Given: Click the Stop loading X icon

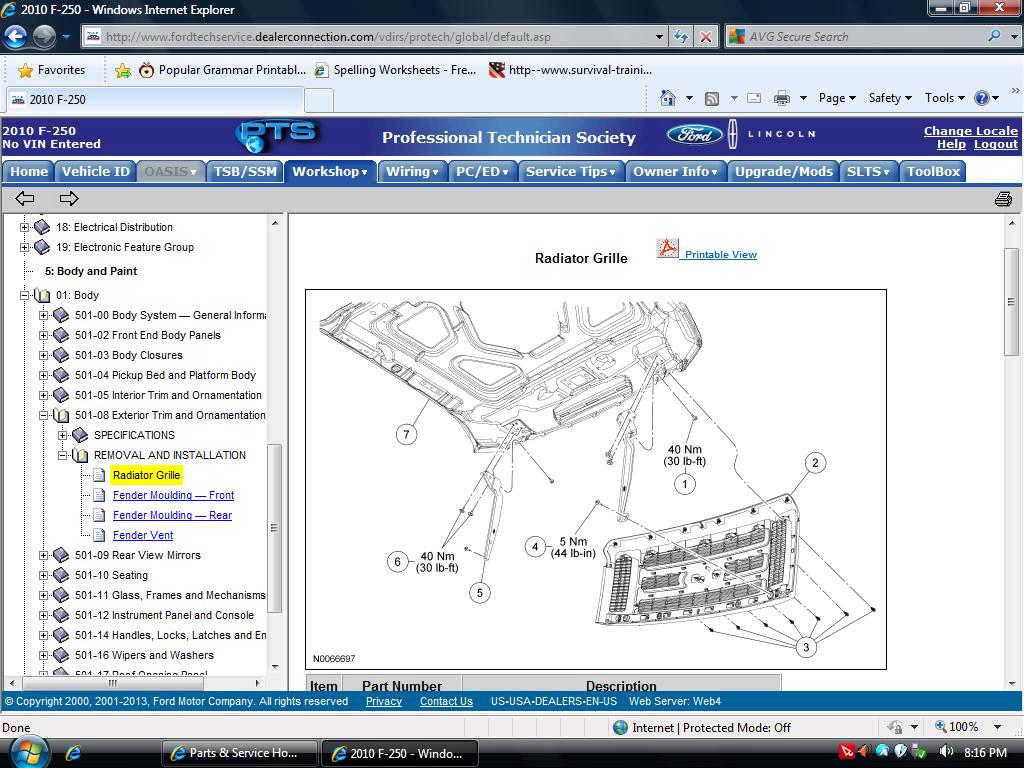Looking at the screenshot, I should 706,37.
